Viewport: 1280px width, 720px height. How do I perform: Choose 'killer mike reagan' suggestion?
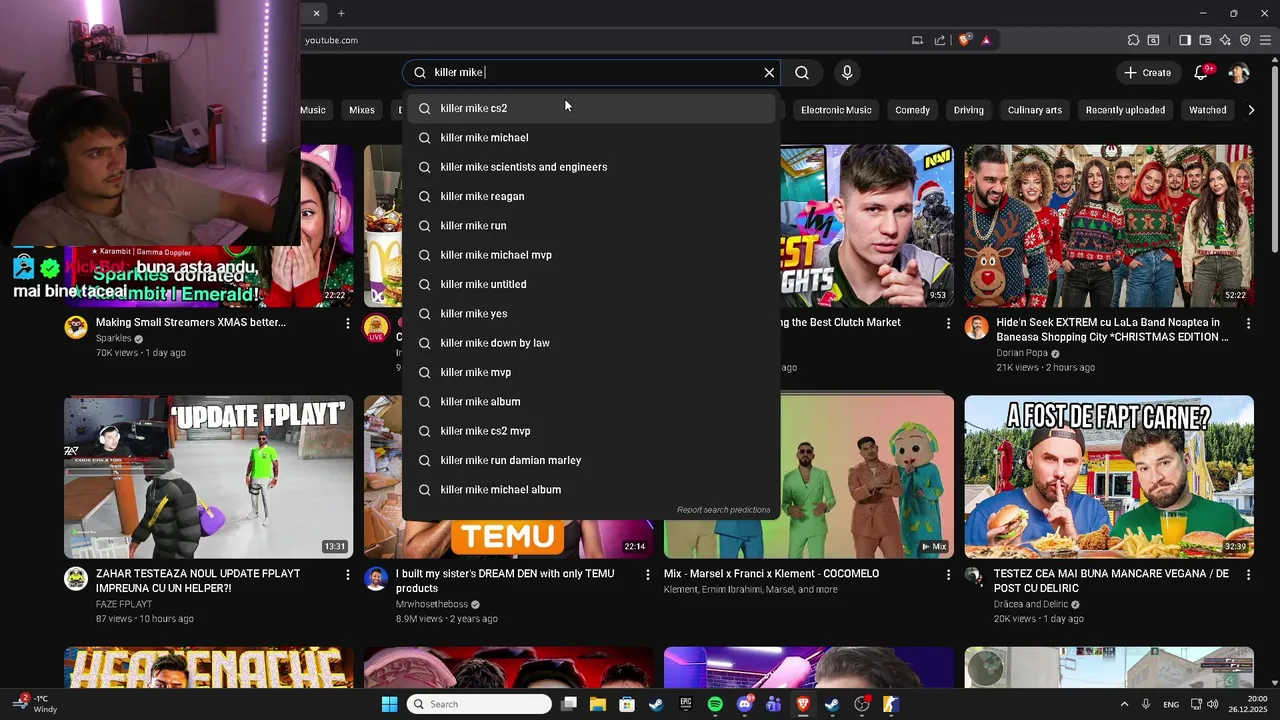coord(590,196)
